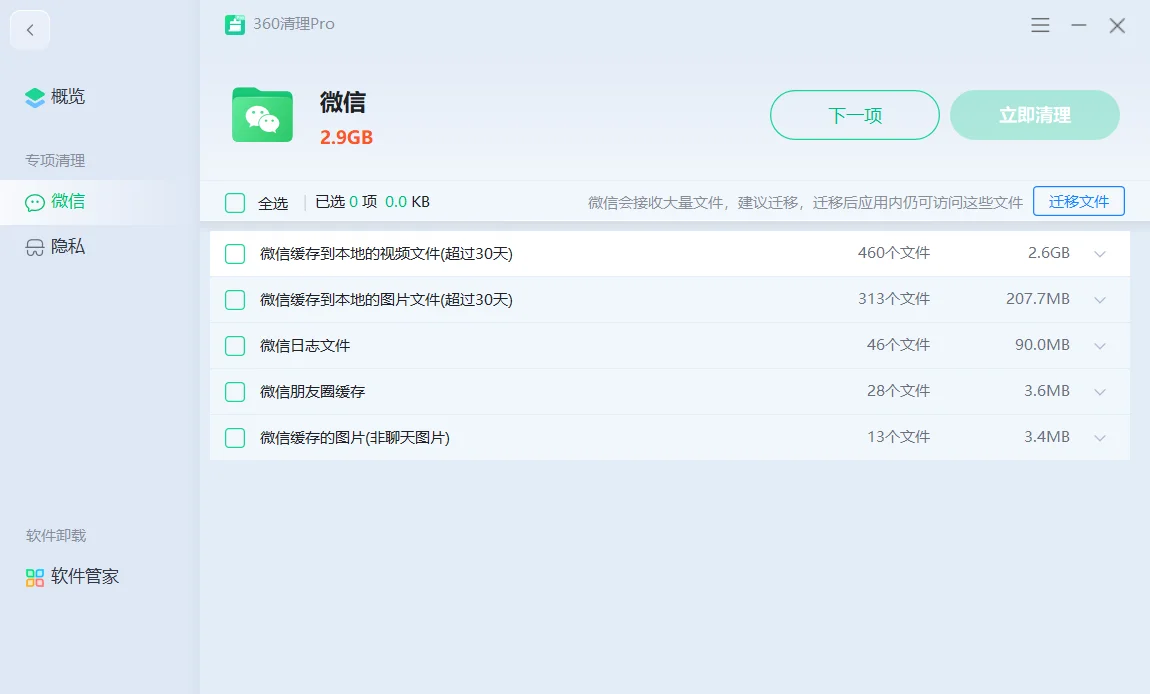
Task: Click the 2.9GB total size text
Action: (346, 138)
